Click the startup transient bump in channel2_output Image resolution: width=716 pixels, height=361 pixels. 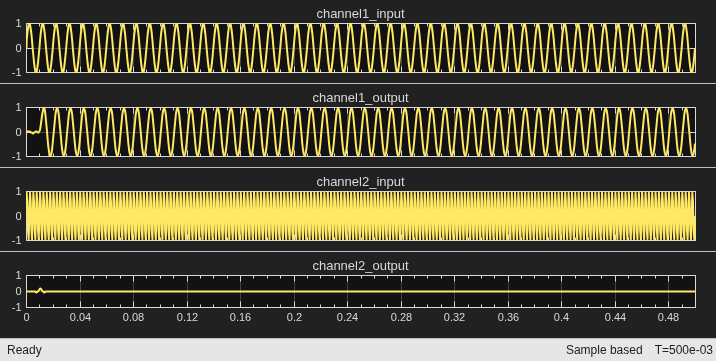click(x=40, y=290)
